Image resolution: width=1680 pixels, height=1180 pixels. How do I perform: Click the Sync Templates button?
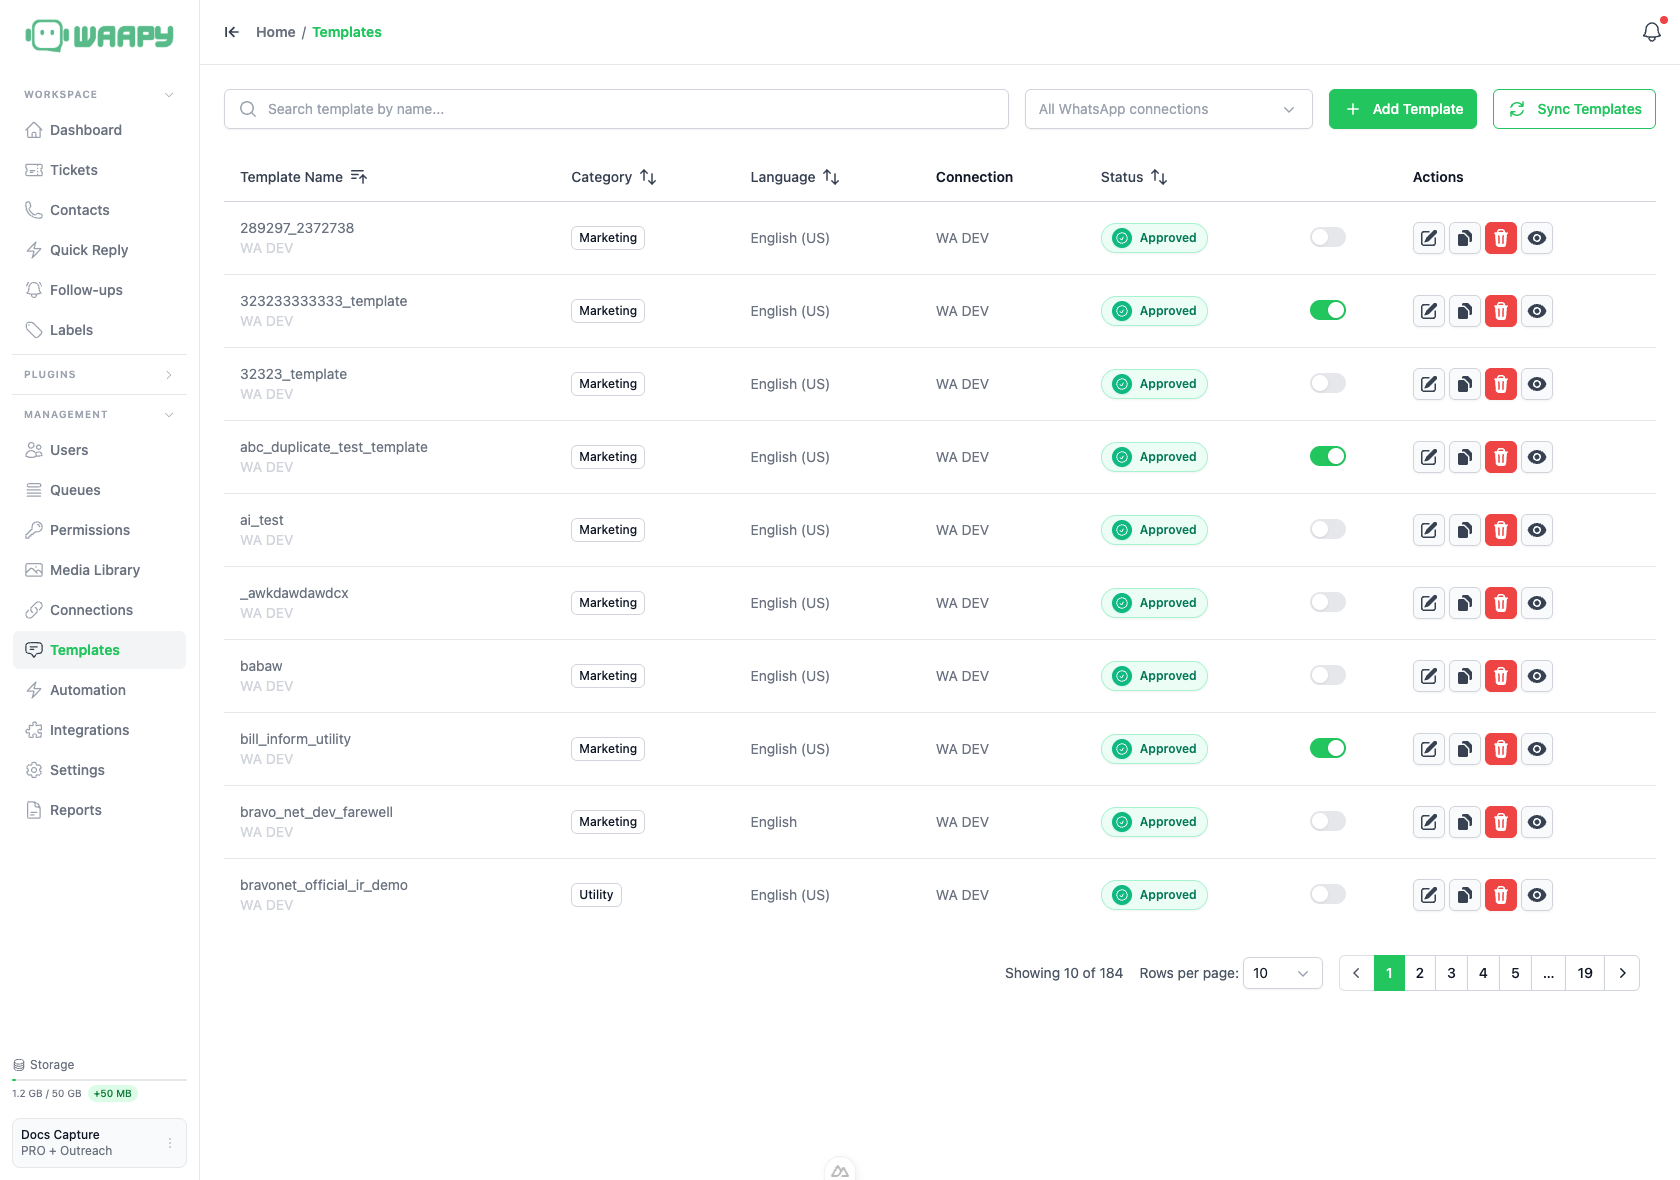pos(1574,109)
